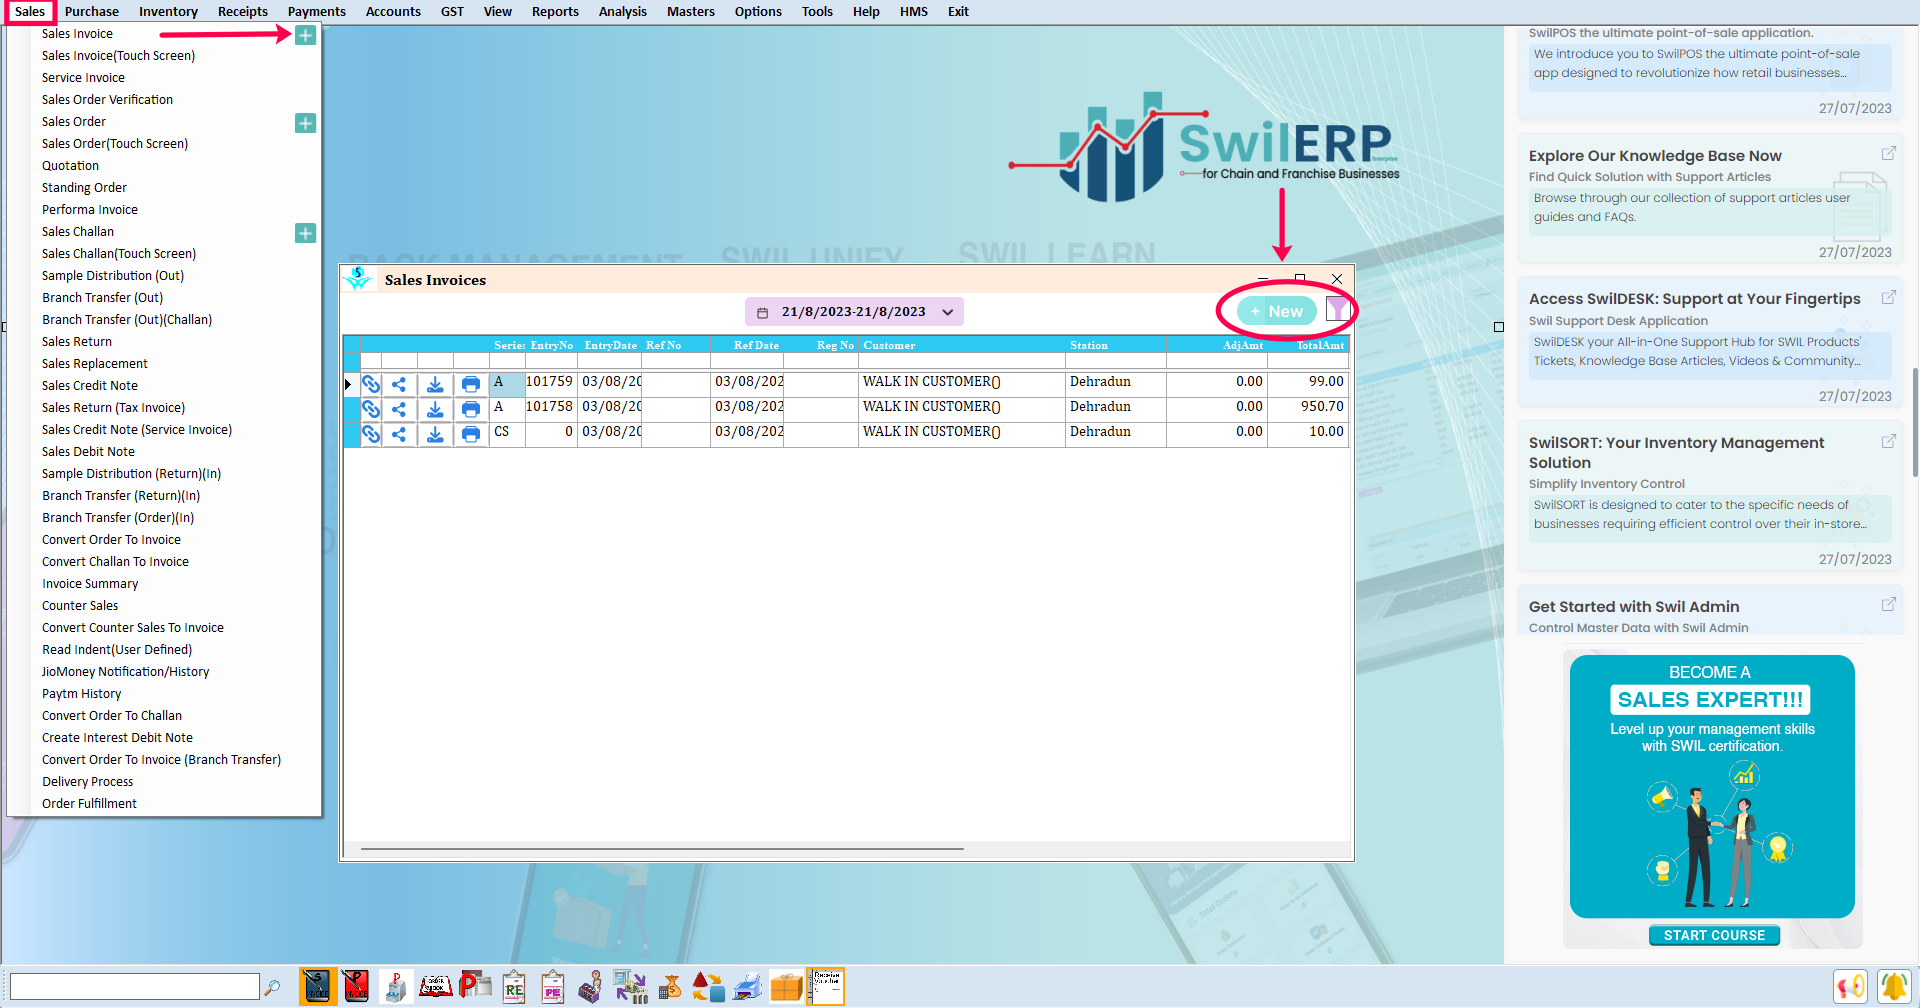Open the filter funnel in Sales Invoices

click(1338, 310)
